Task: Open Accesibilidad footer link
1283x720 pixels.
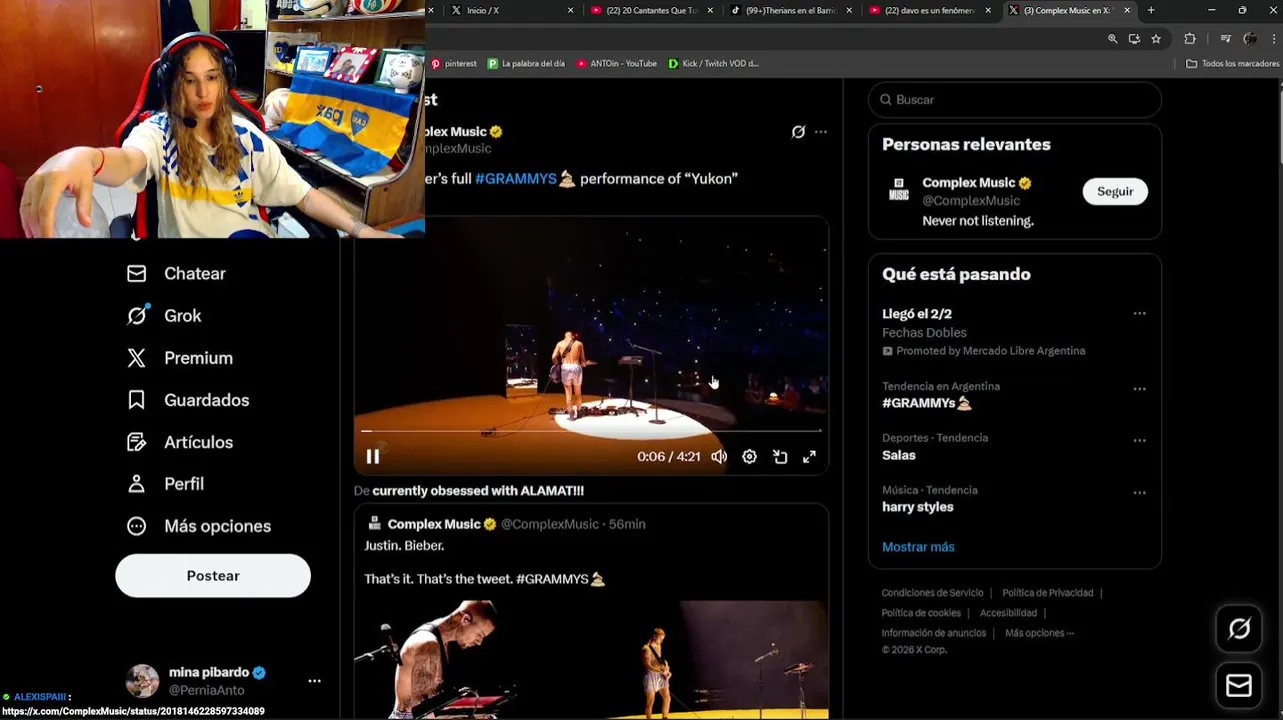Action: coord(1008,613)
